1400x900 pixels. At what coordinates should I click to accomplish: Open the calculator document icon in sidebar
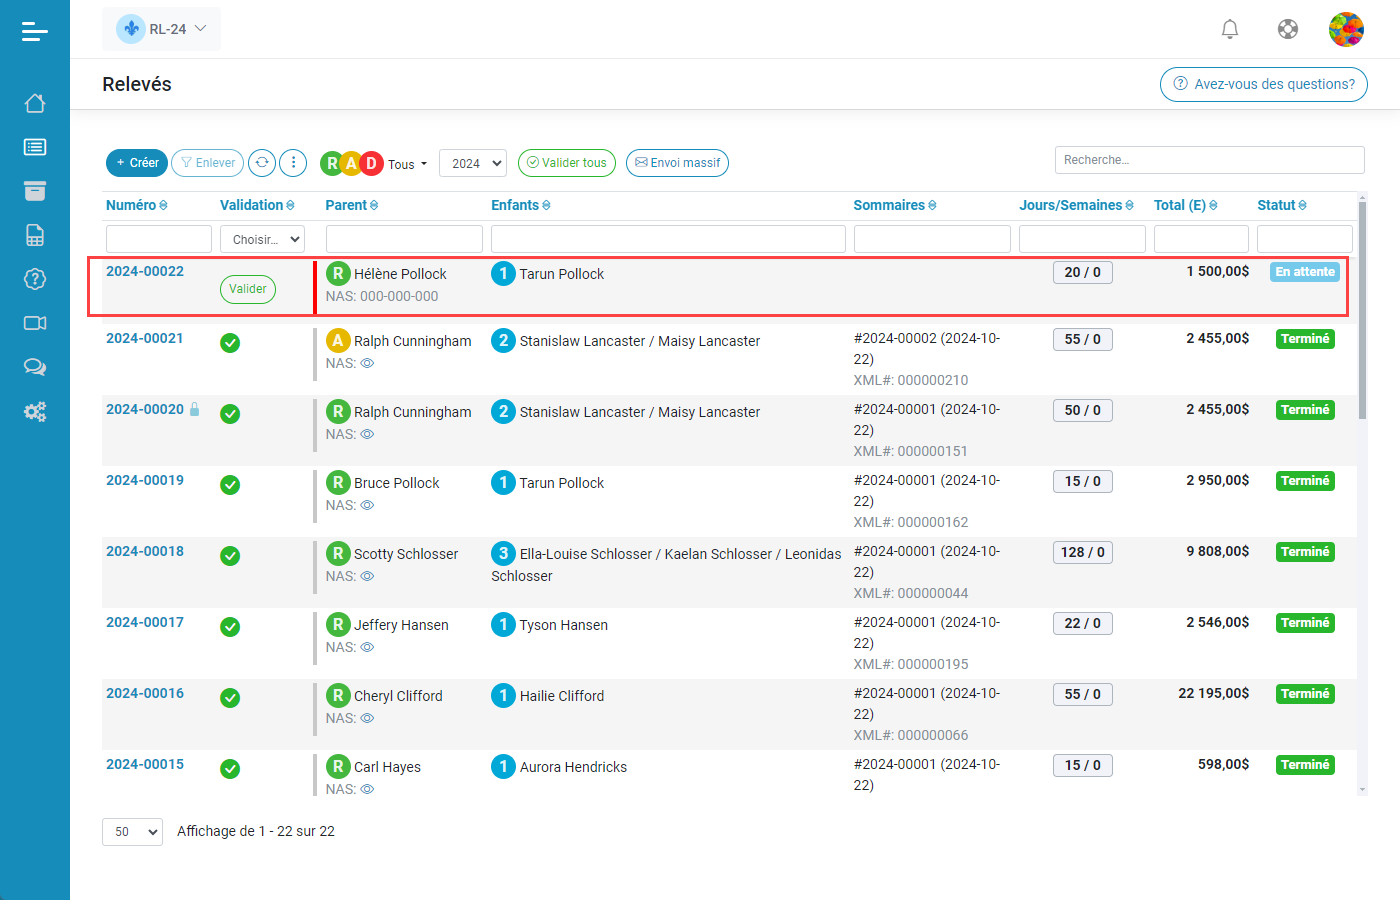coord(35,234)
